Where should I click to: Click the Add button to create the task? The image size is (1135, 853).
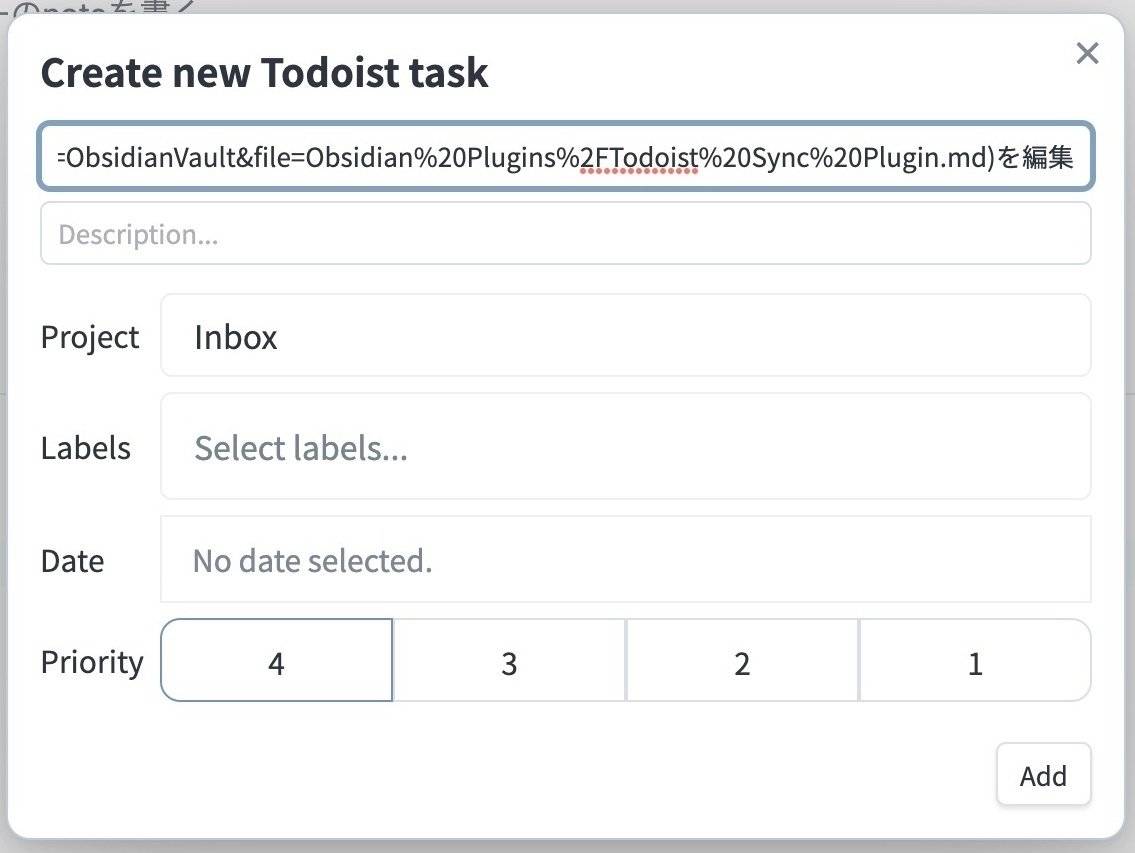point(1043,775)
